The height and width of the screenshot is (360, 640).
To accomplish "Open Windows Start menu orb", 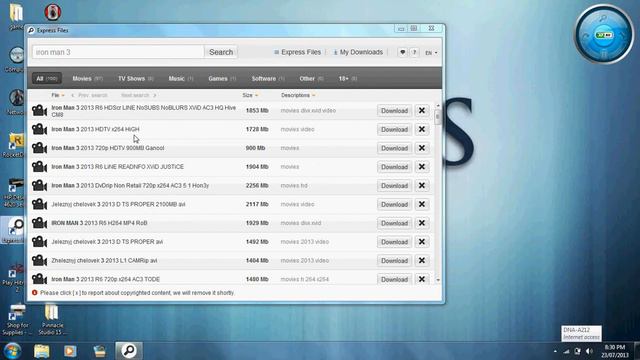I will 12,351.
